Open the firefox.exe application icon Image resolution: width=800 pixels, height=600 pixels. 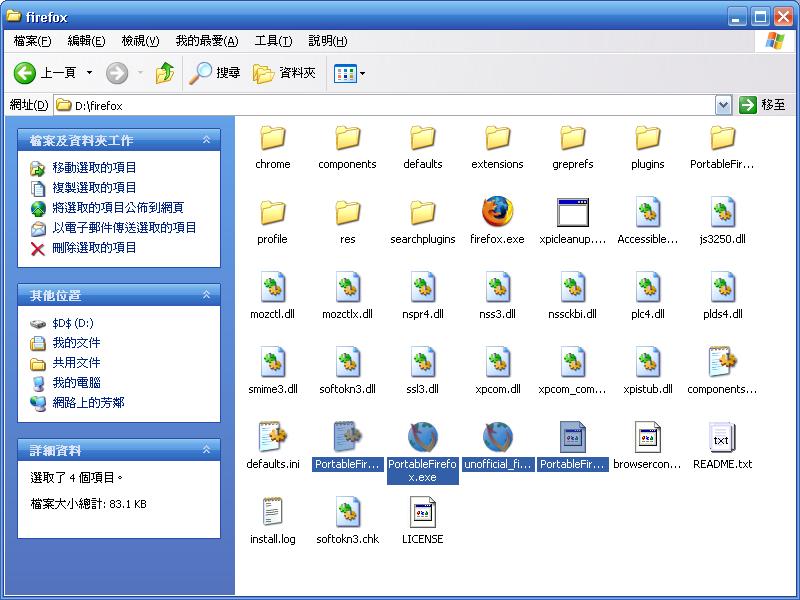click(497, 213)
